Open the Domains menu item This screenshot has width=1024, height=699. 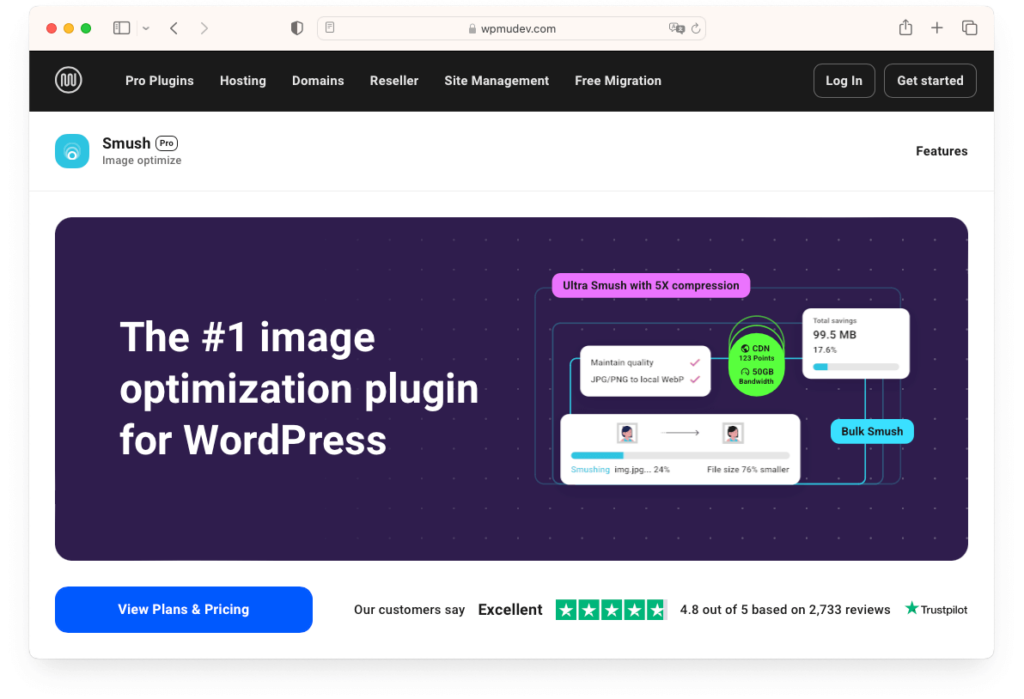click(318, 80)
